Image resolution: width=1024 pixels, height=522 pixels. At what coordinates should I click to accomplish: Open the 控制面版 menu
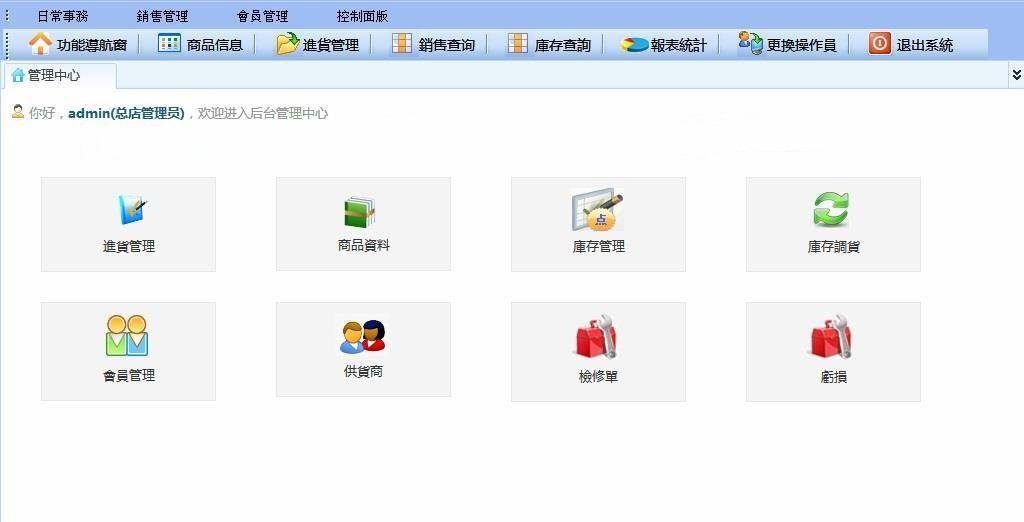362,16
